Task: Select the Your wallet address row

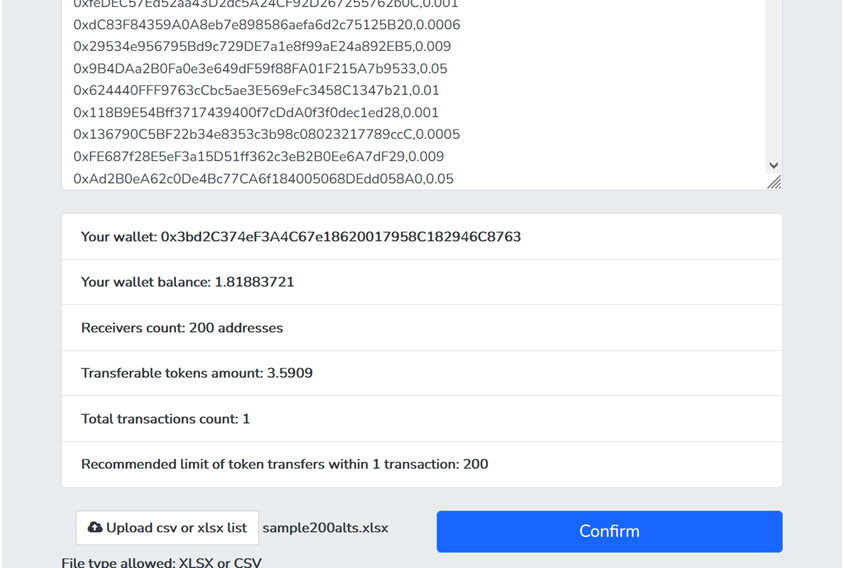Action: click(x=422, y=237)
